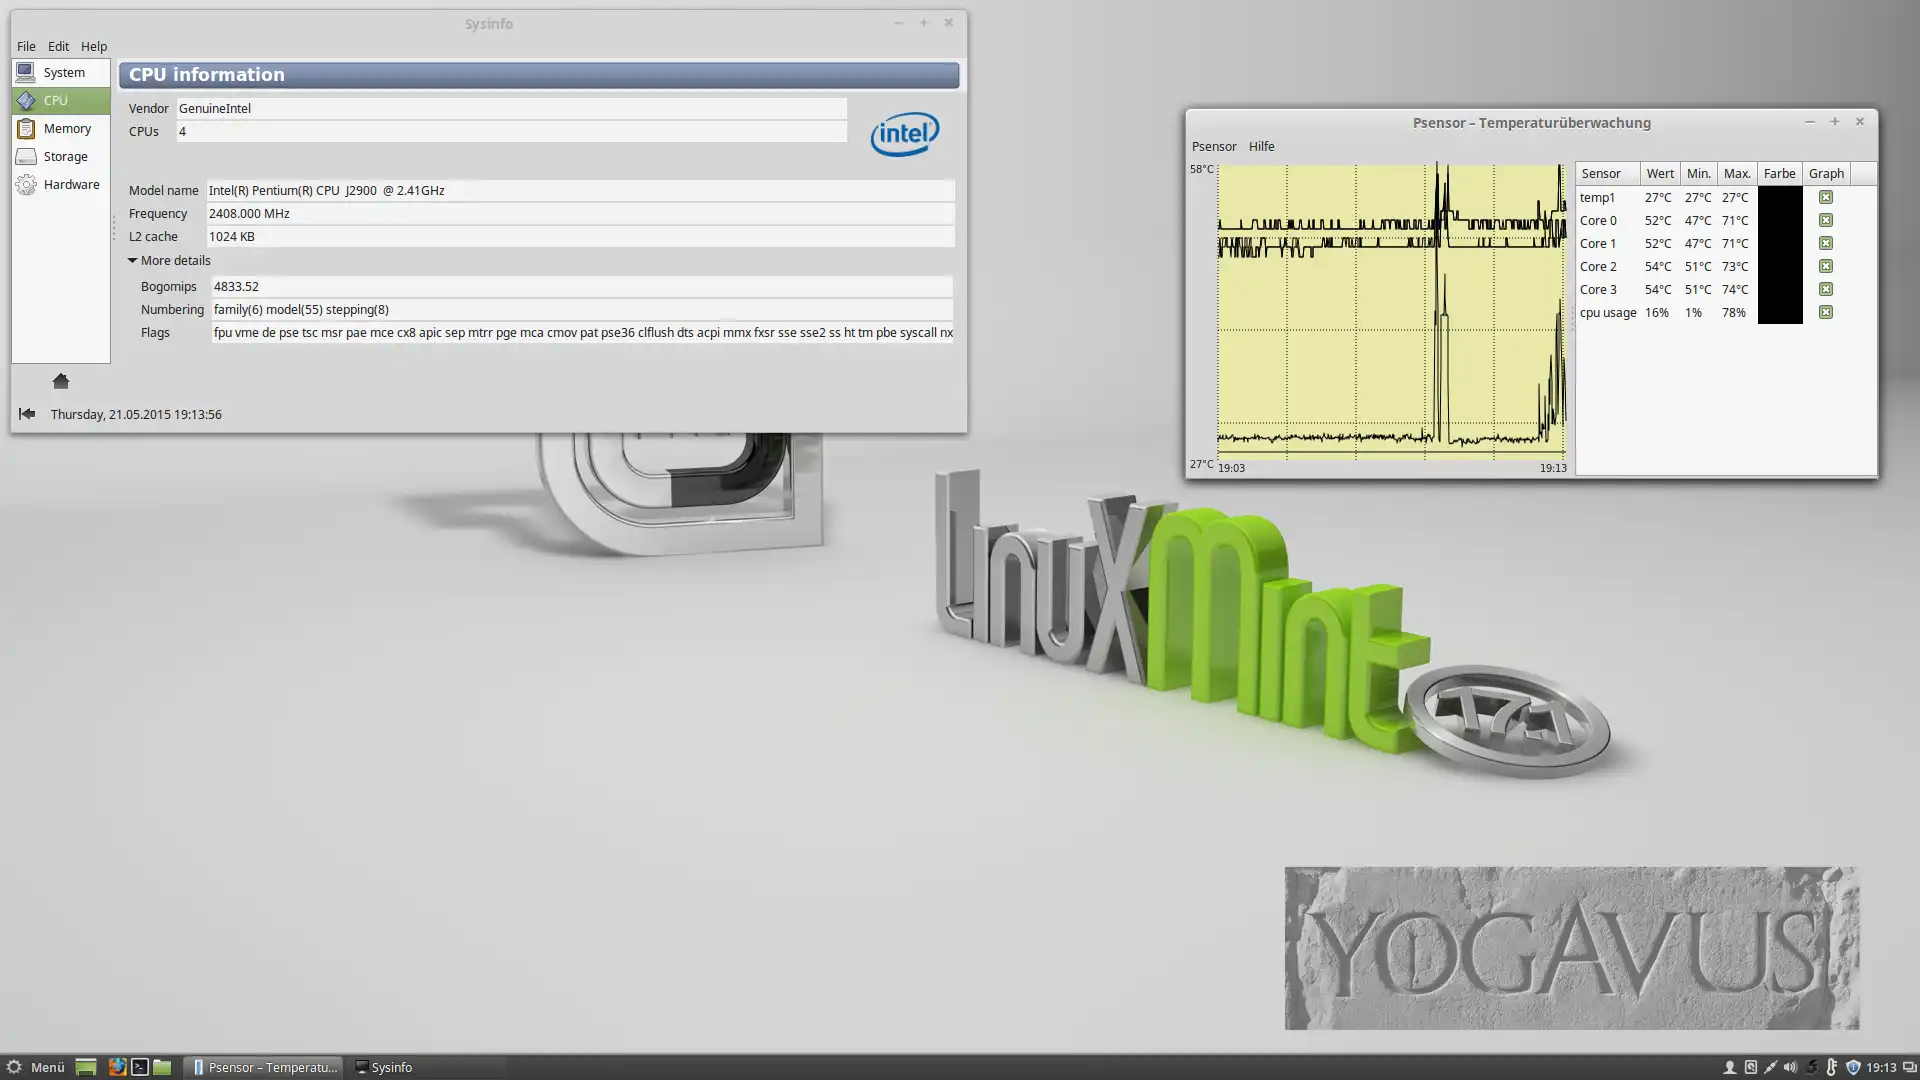
Task: Disable graph checkbox for cpu usage
Action: coord(1825,312)
